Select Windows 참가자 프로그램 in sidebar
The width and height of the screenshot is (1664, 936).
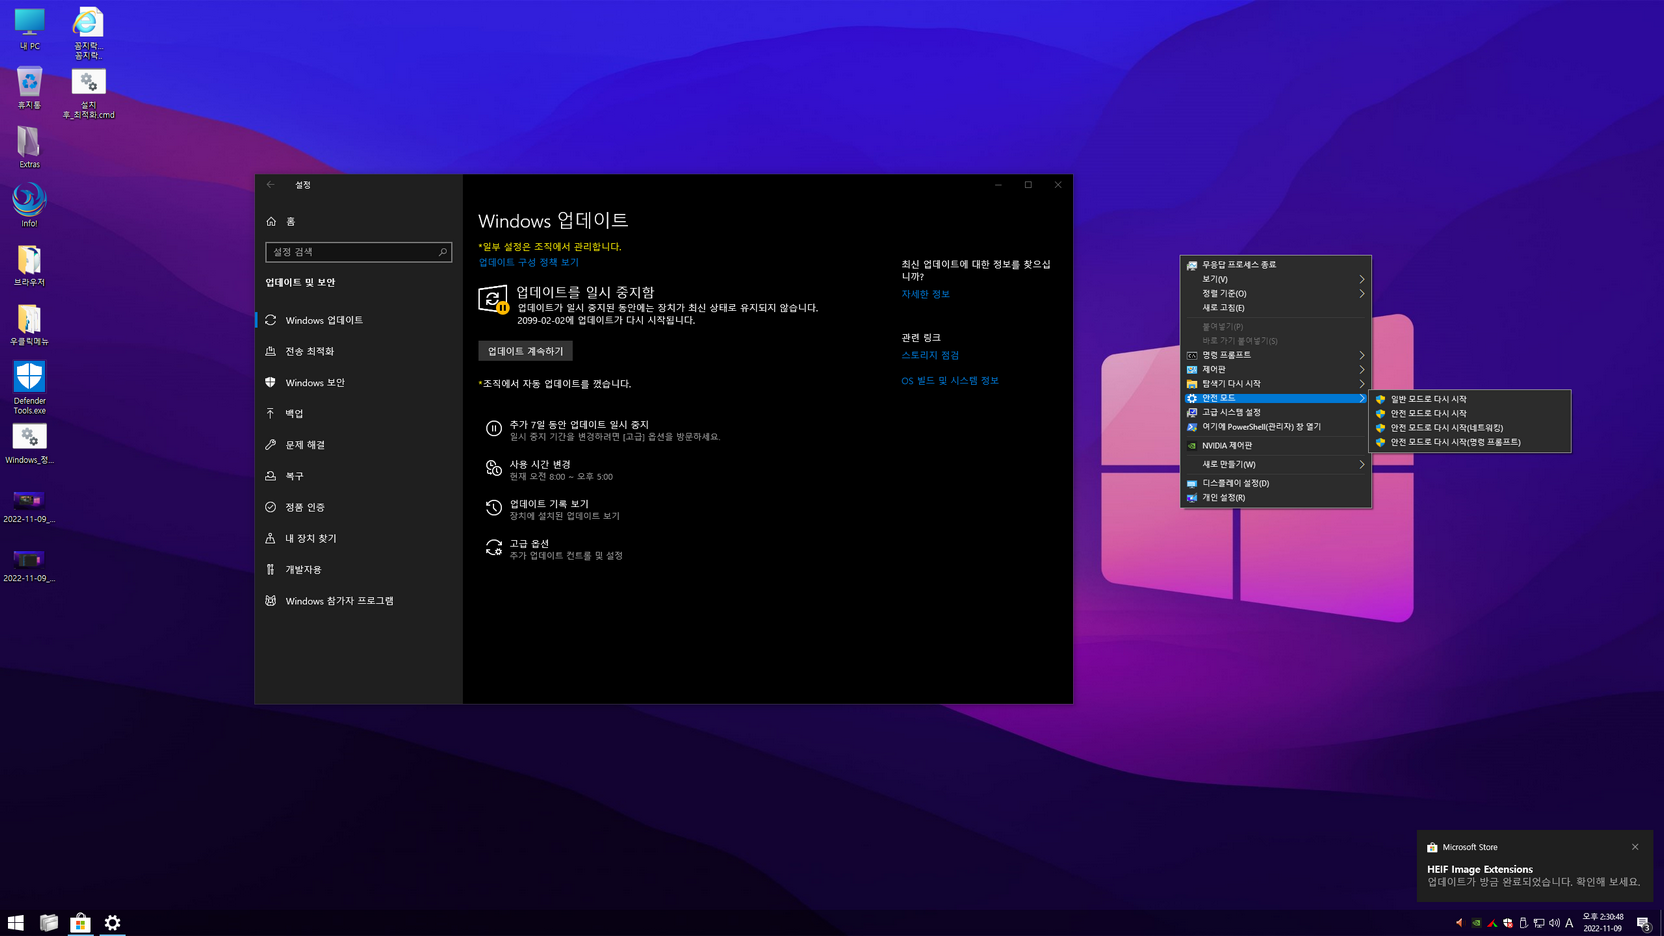[x=358, y=601]
